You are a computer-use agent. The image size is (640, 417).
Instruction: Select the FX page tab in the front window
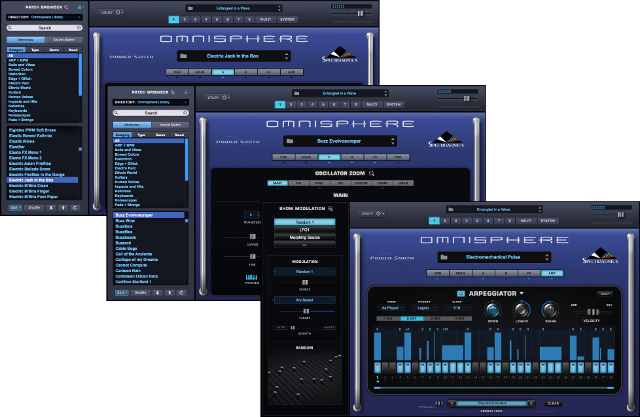[x=529, y=273]
